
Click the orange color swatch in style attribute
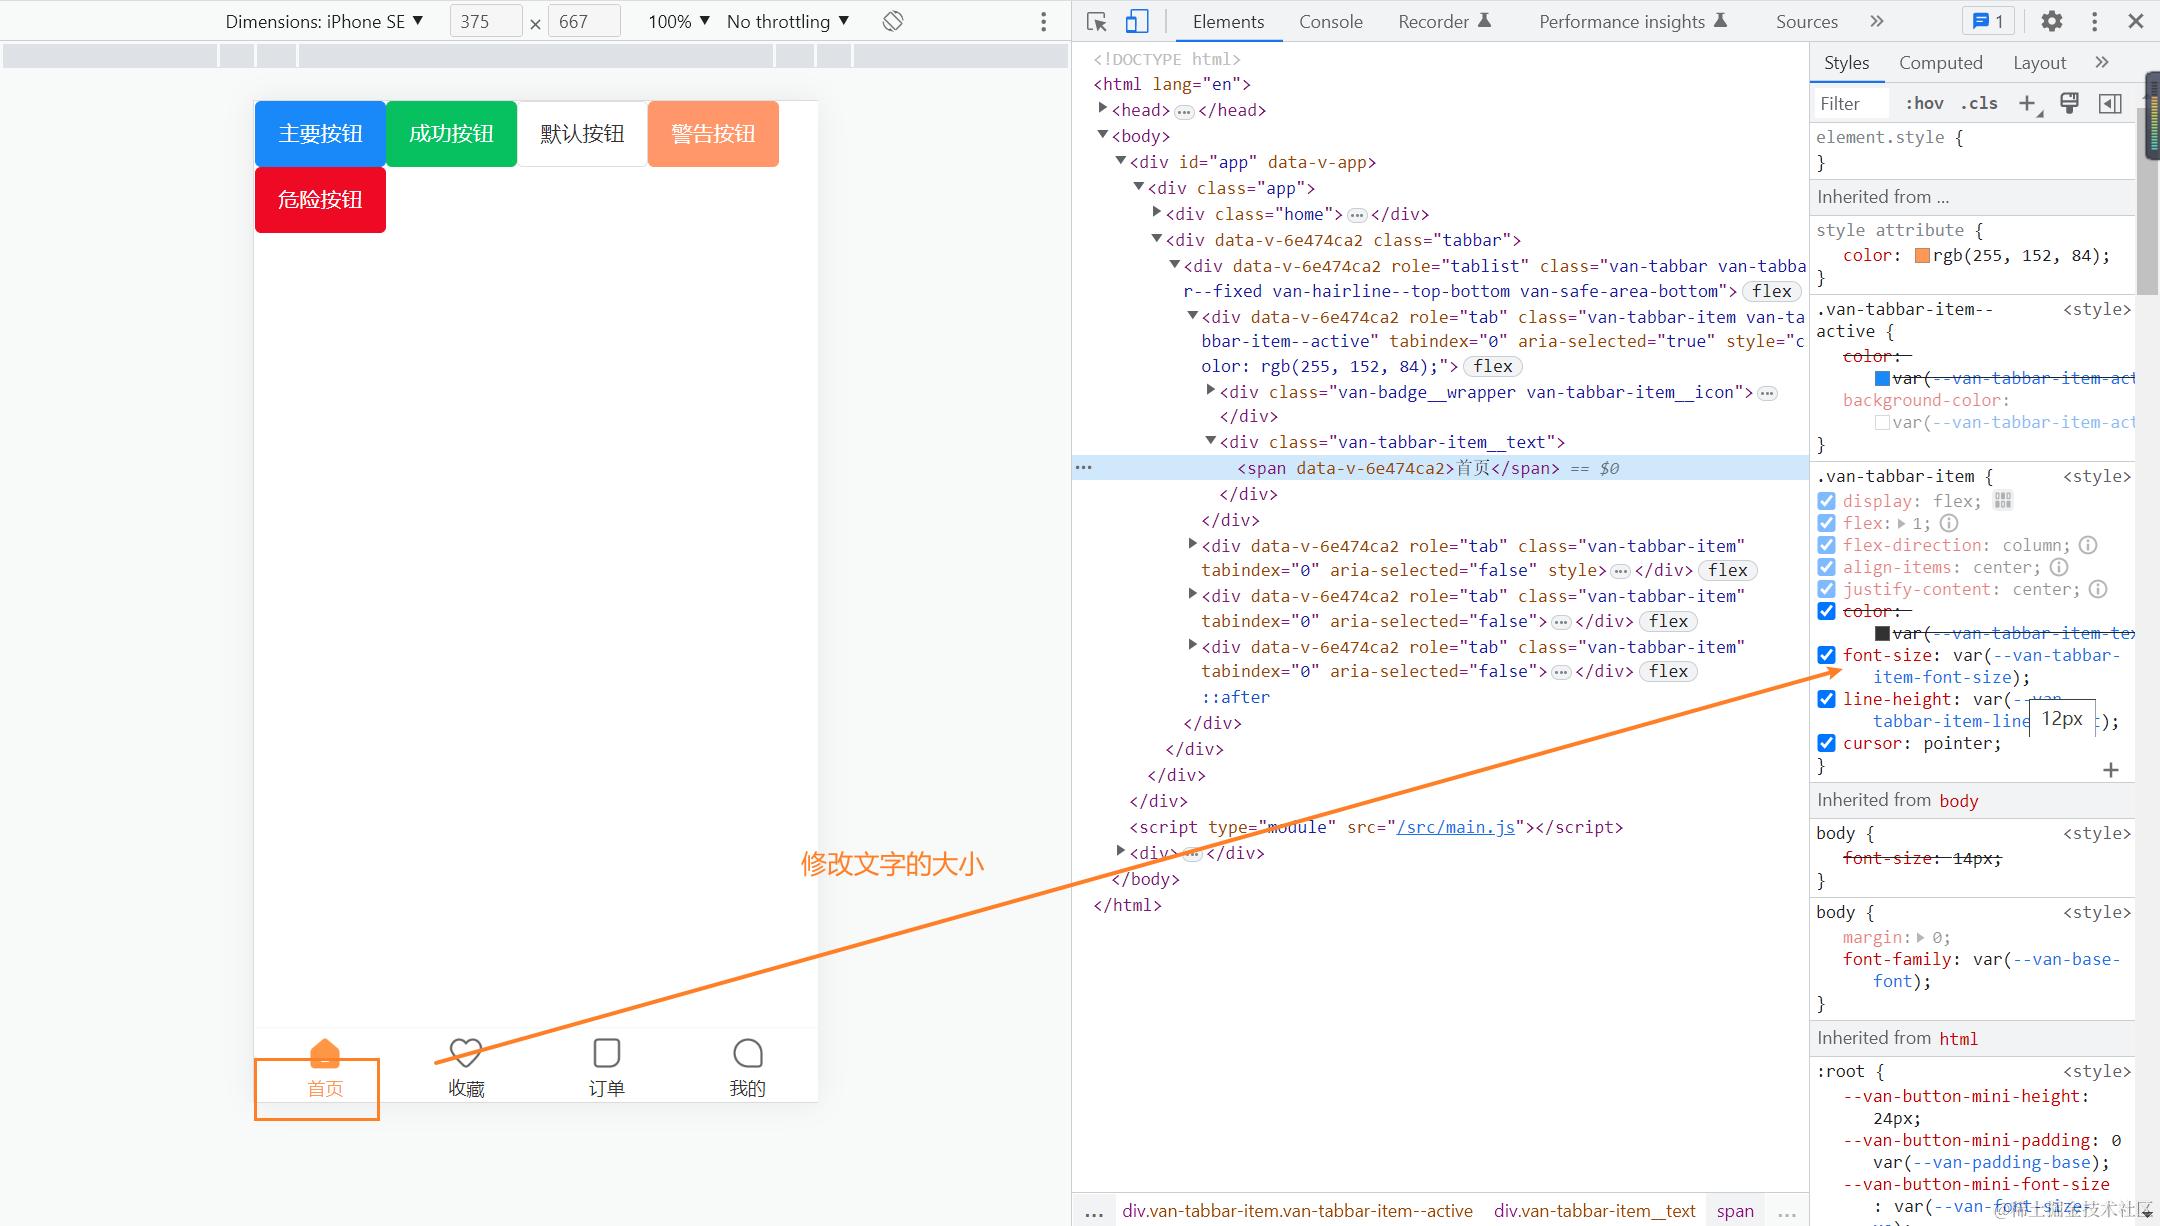pos(1922,256)
